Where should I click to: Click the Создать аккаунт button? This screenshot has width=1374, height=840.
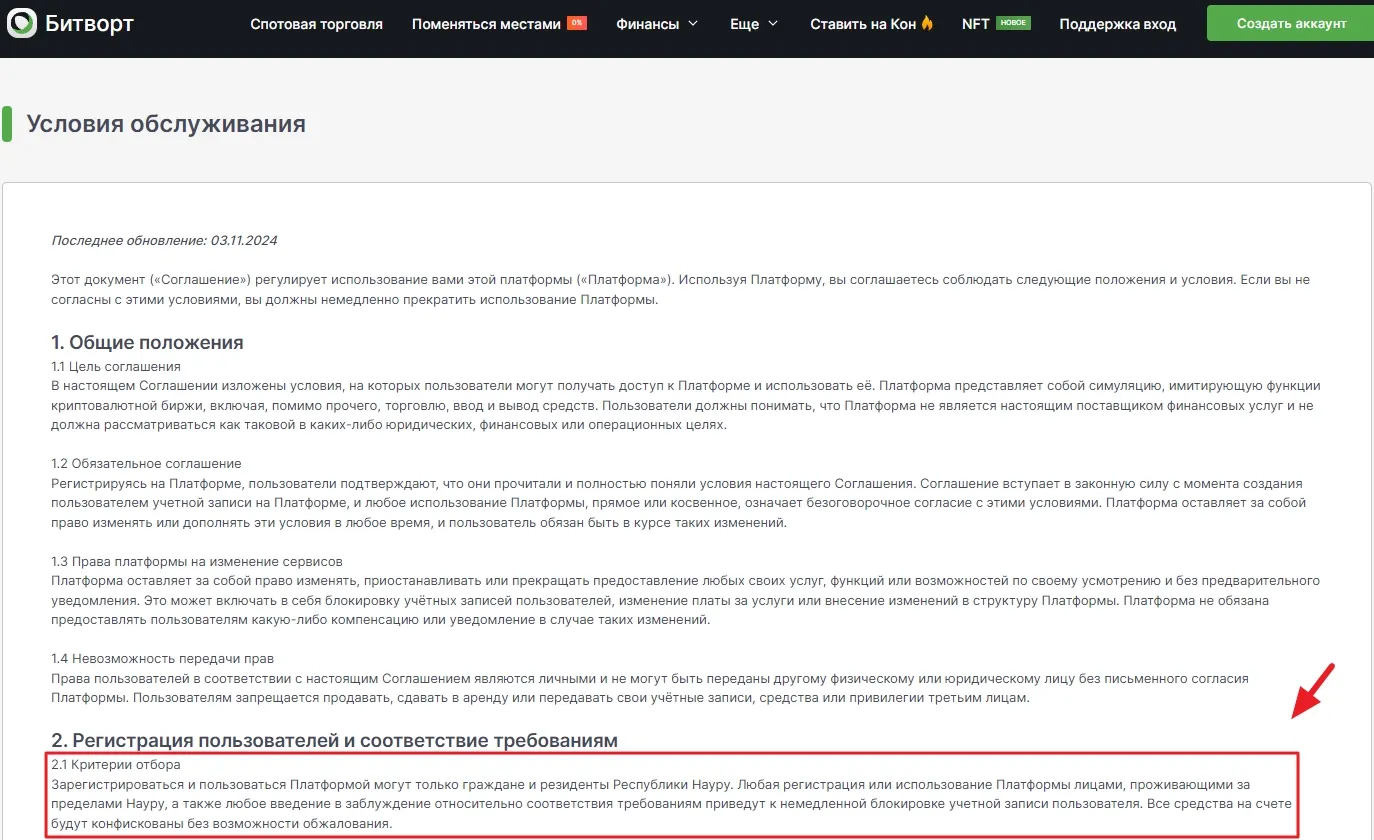click(x=1291, y=23)
